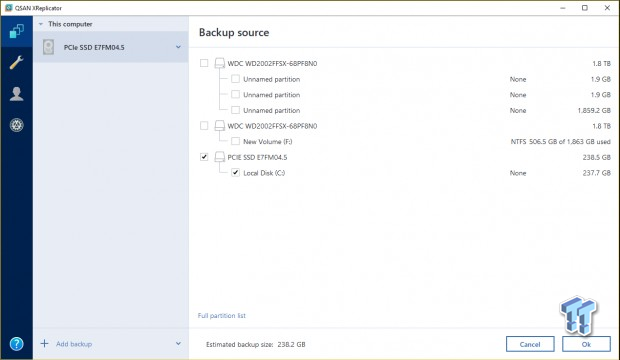Viewport: 620px width, 360px height.
Task: Confirm selection with the Ok button
Action: pyautogui.click(x=586, y=344)
